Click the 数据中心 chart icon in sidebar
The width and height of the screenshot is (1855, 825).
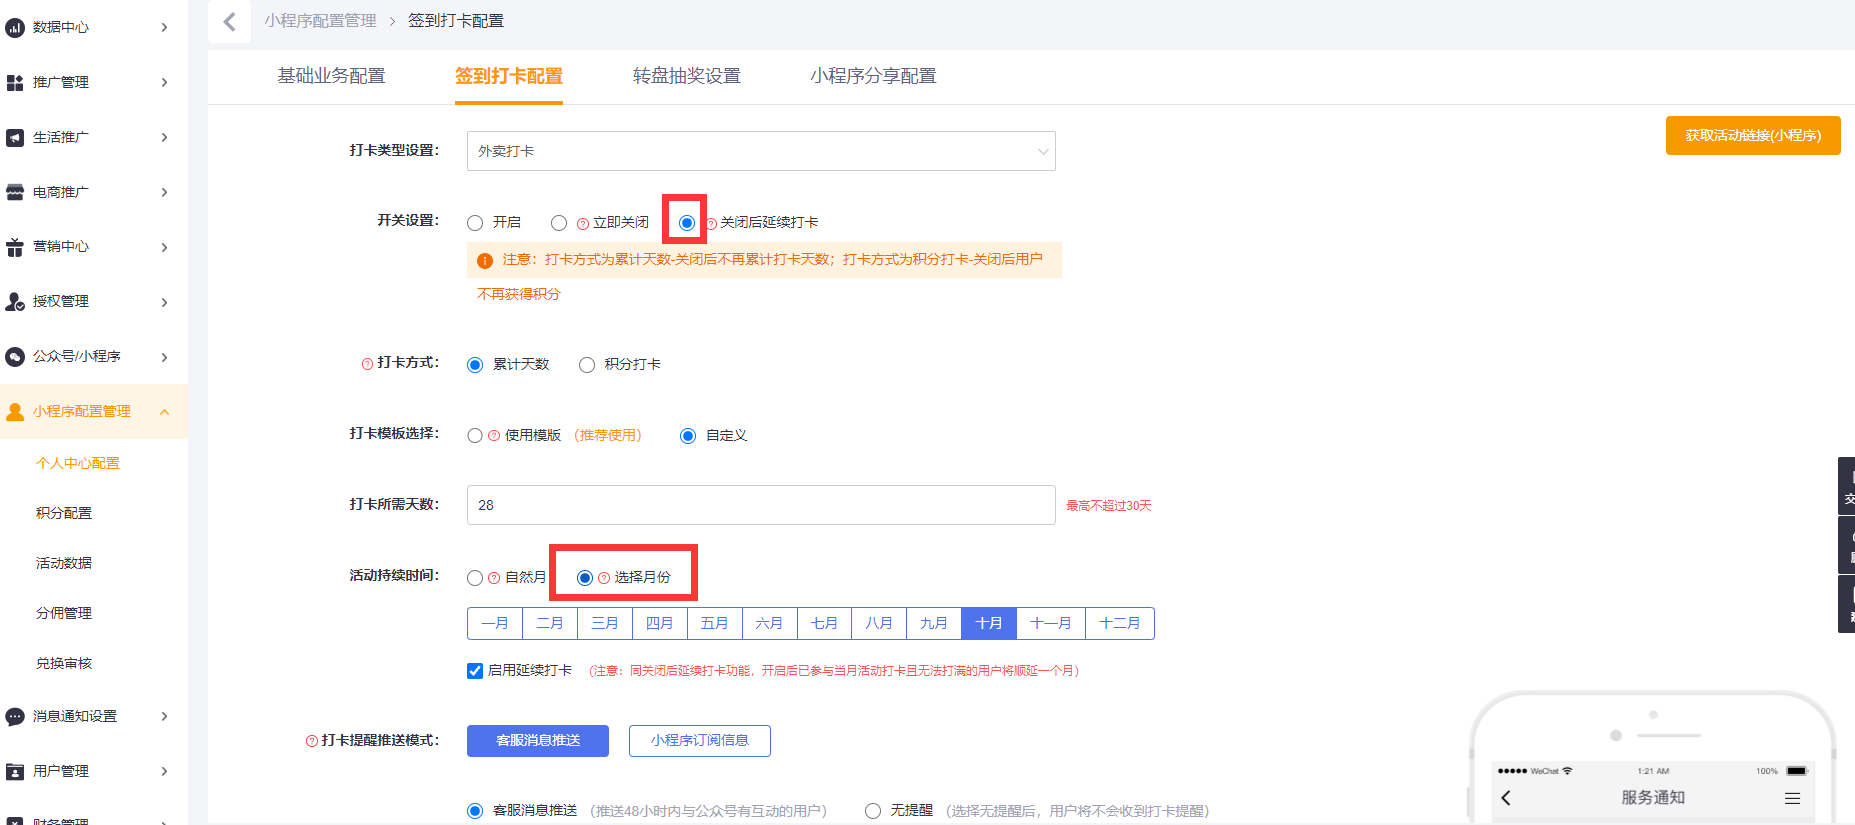[x=15, y=28]
